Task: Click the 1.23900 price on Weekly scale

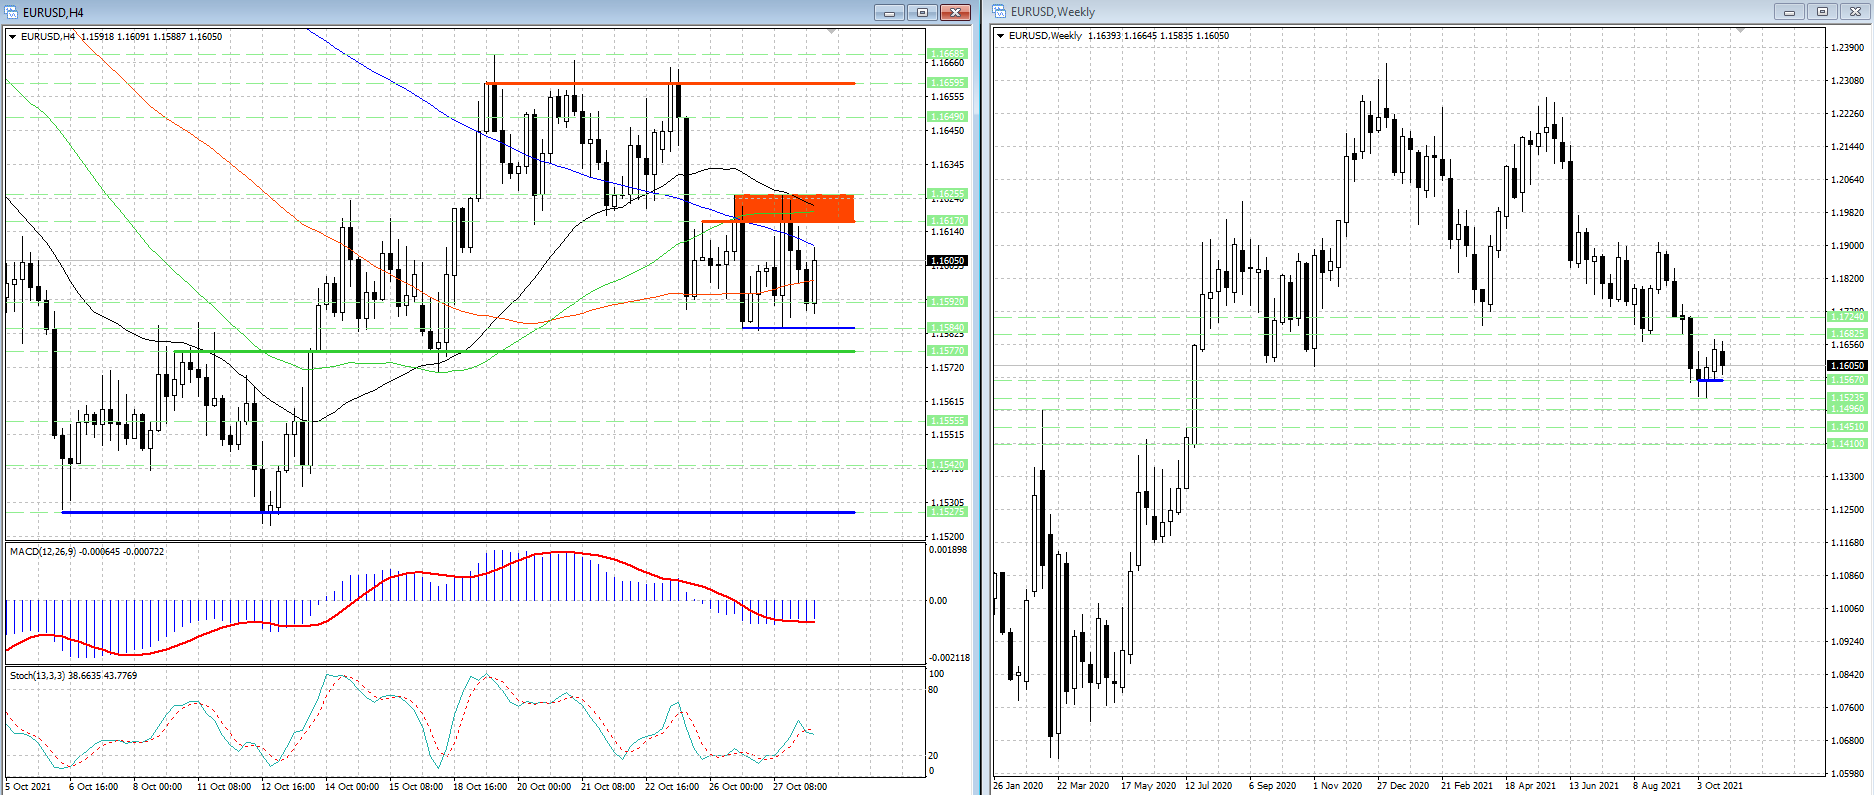Action: tap(1847, 47)
